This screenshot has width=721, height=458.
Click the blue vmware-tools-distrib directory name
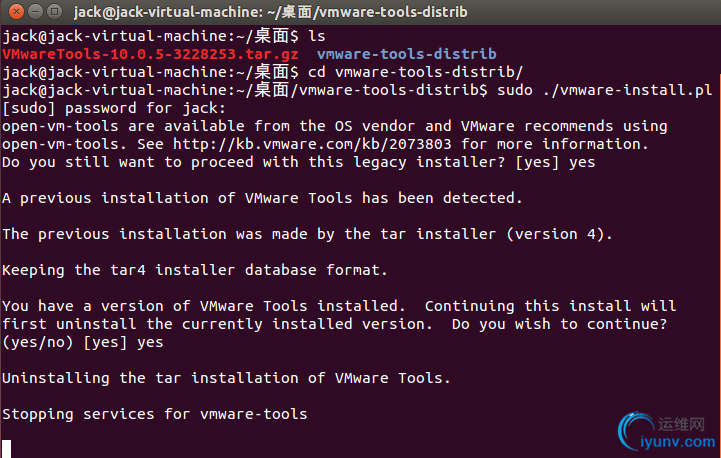[x=406, y=54]
